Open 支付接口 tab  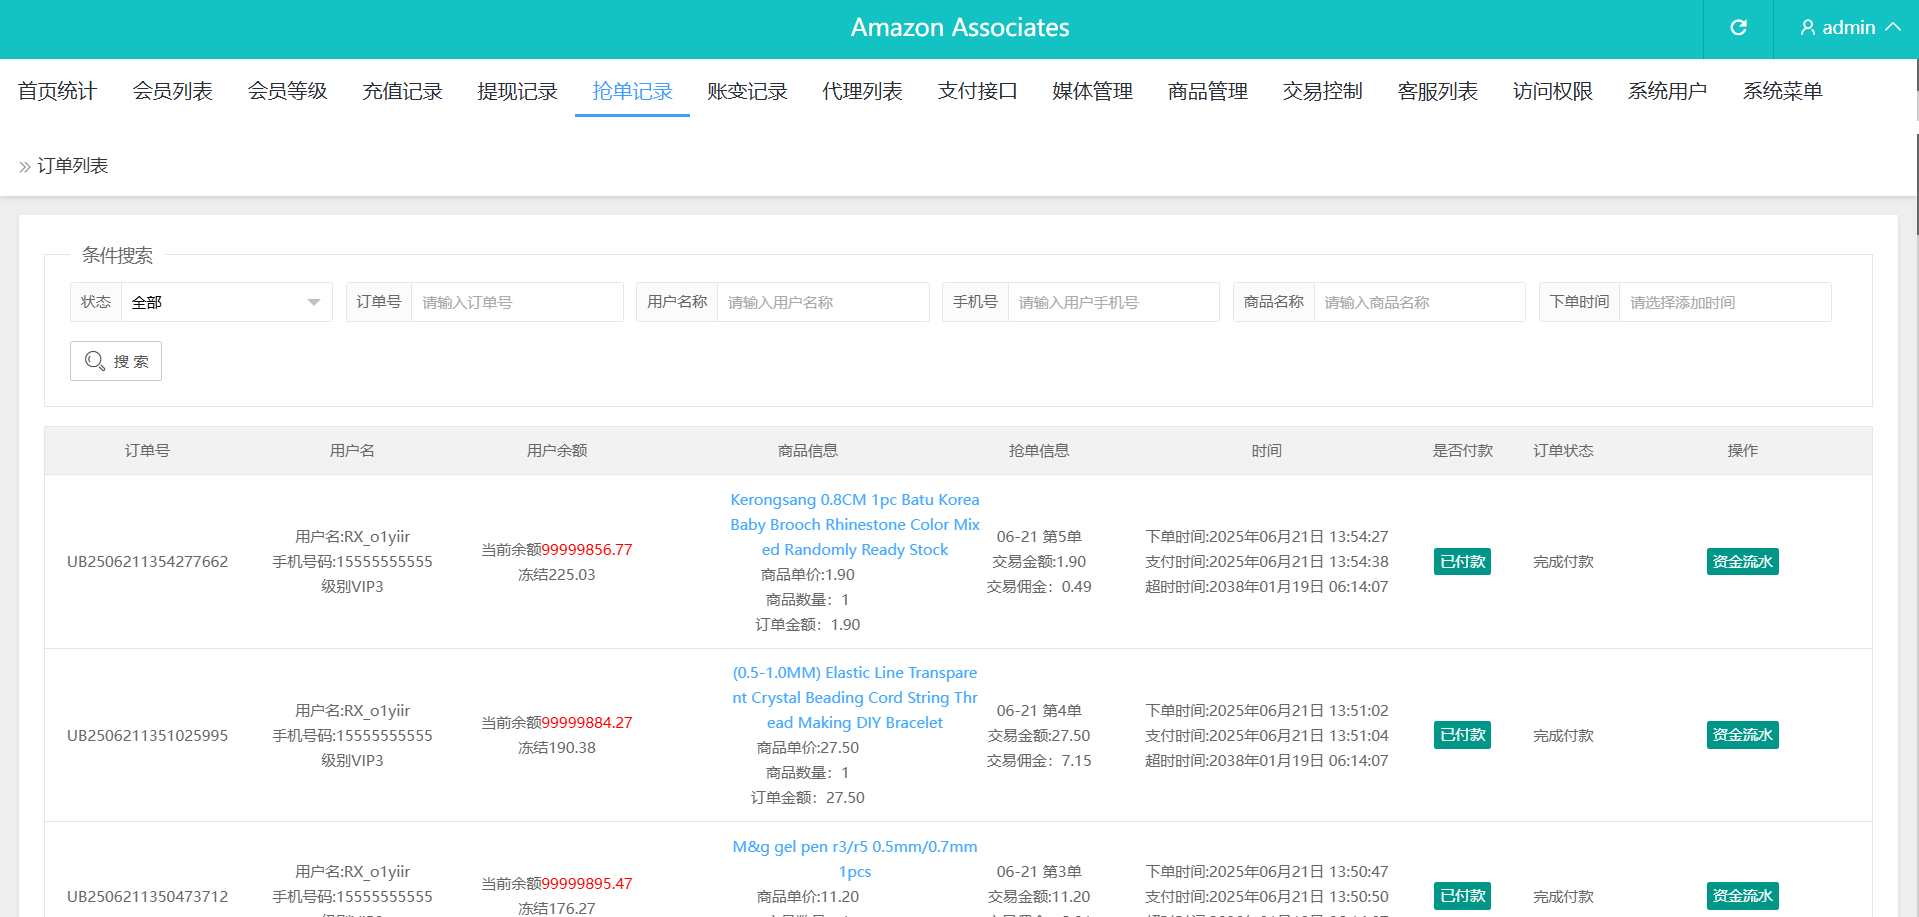(977, 91)
